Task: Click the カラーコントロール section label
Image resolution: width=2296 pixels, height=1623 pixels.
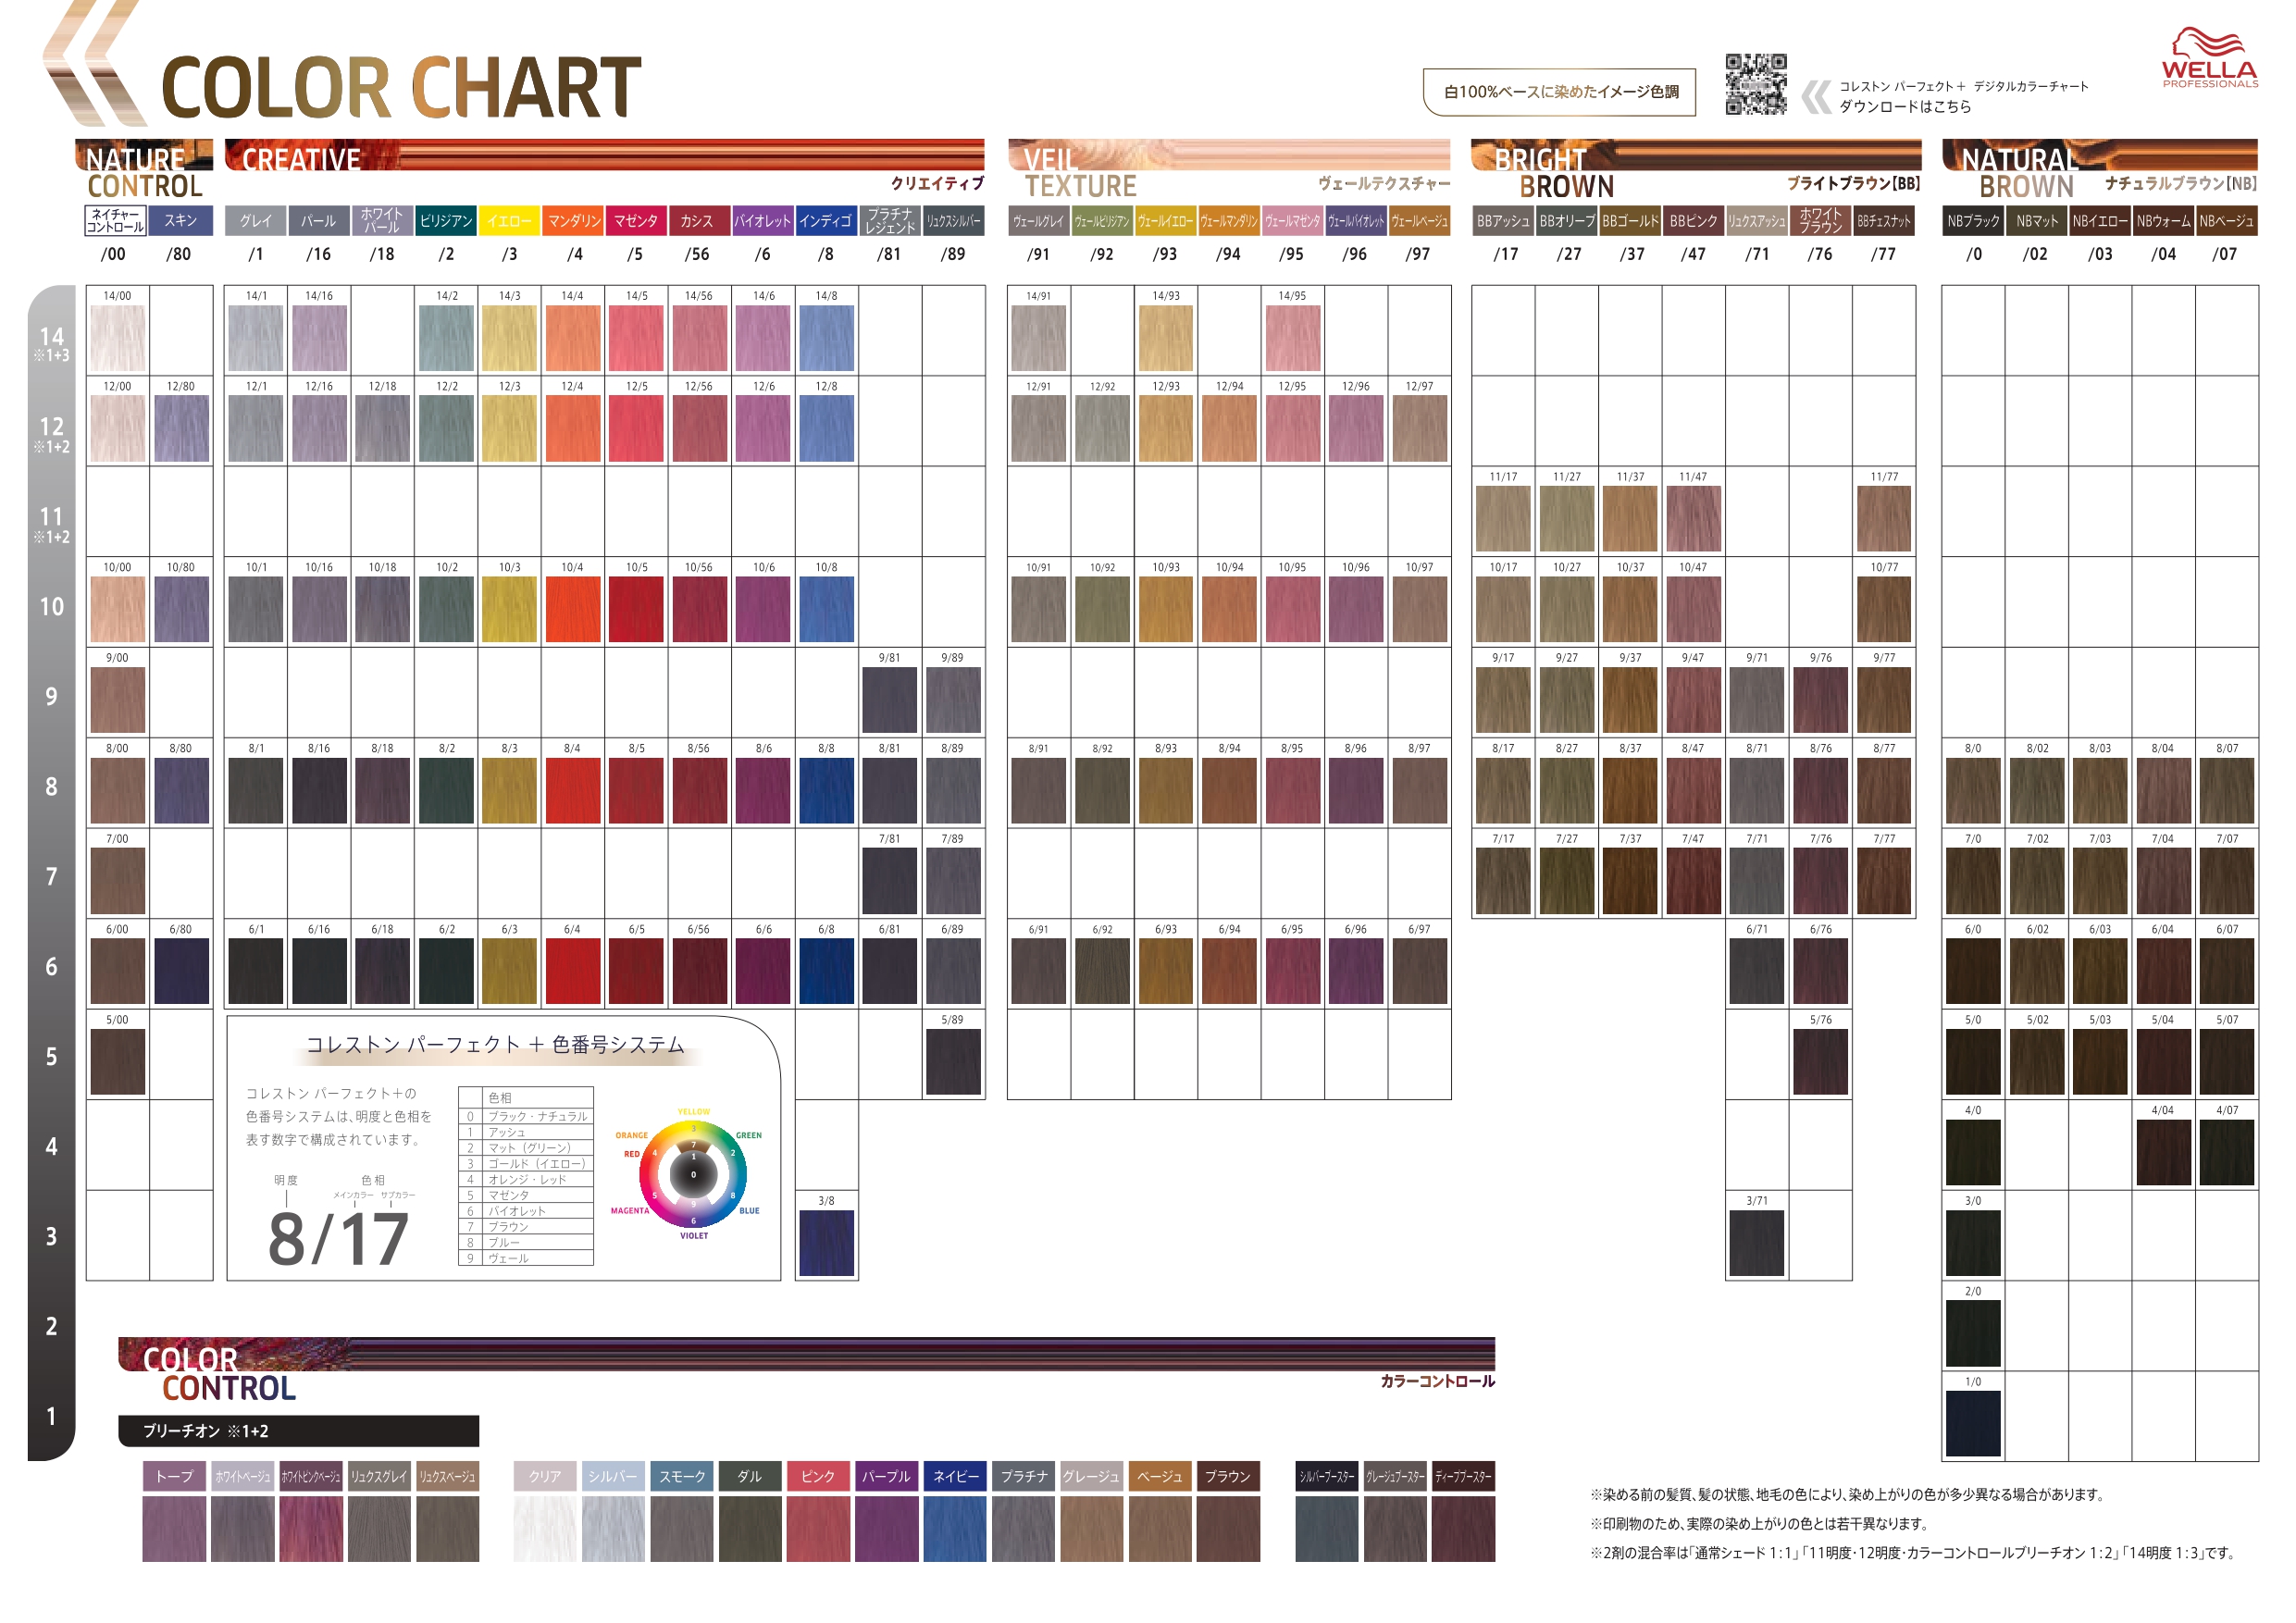Action: click(x=1437, y=1381)
